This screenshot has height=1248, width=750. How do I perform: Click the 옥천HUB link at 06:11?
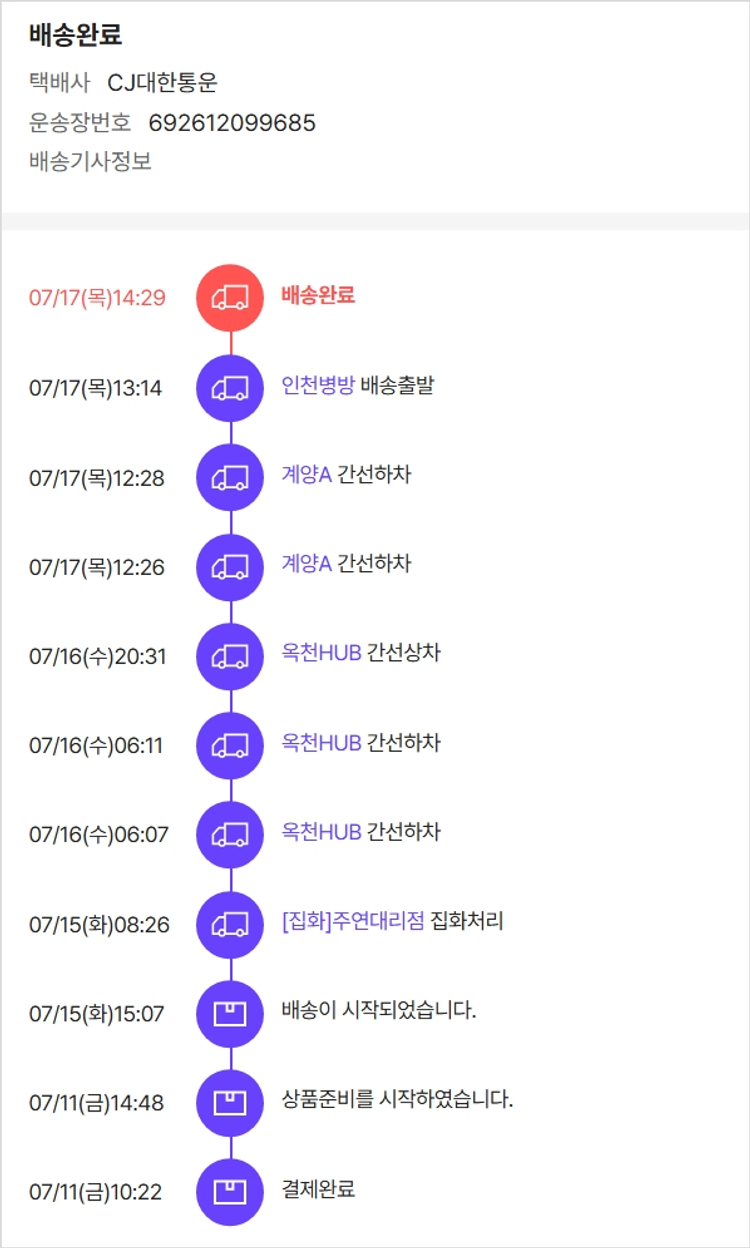[321, 743]
